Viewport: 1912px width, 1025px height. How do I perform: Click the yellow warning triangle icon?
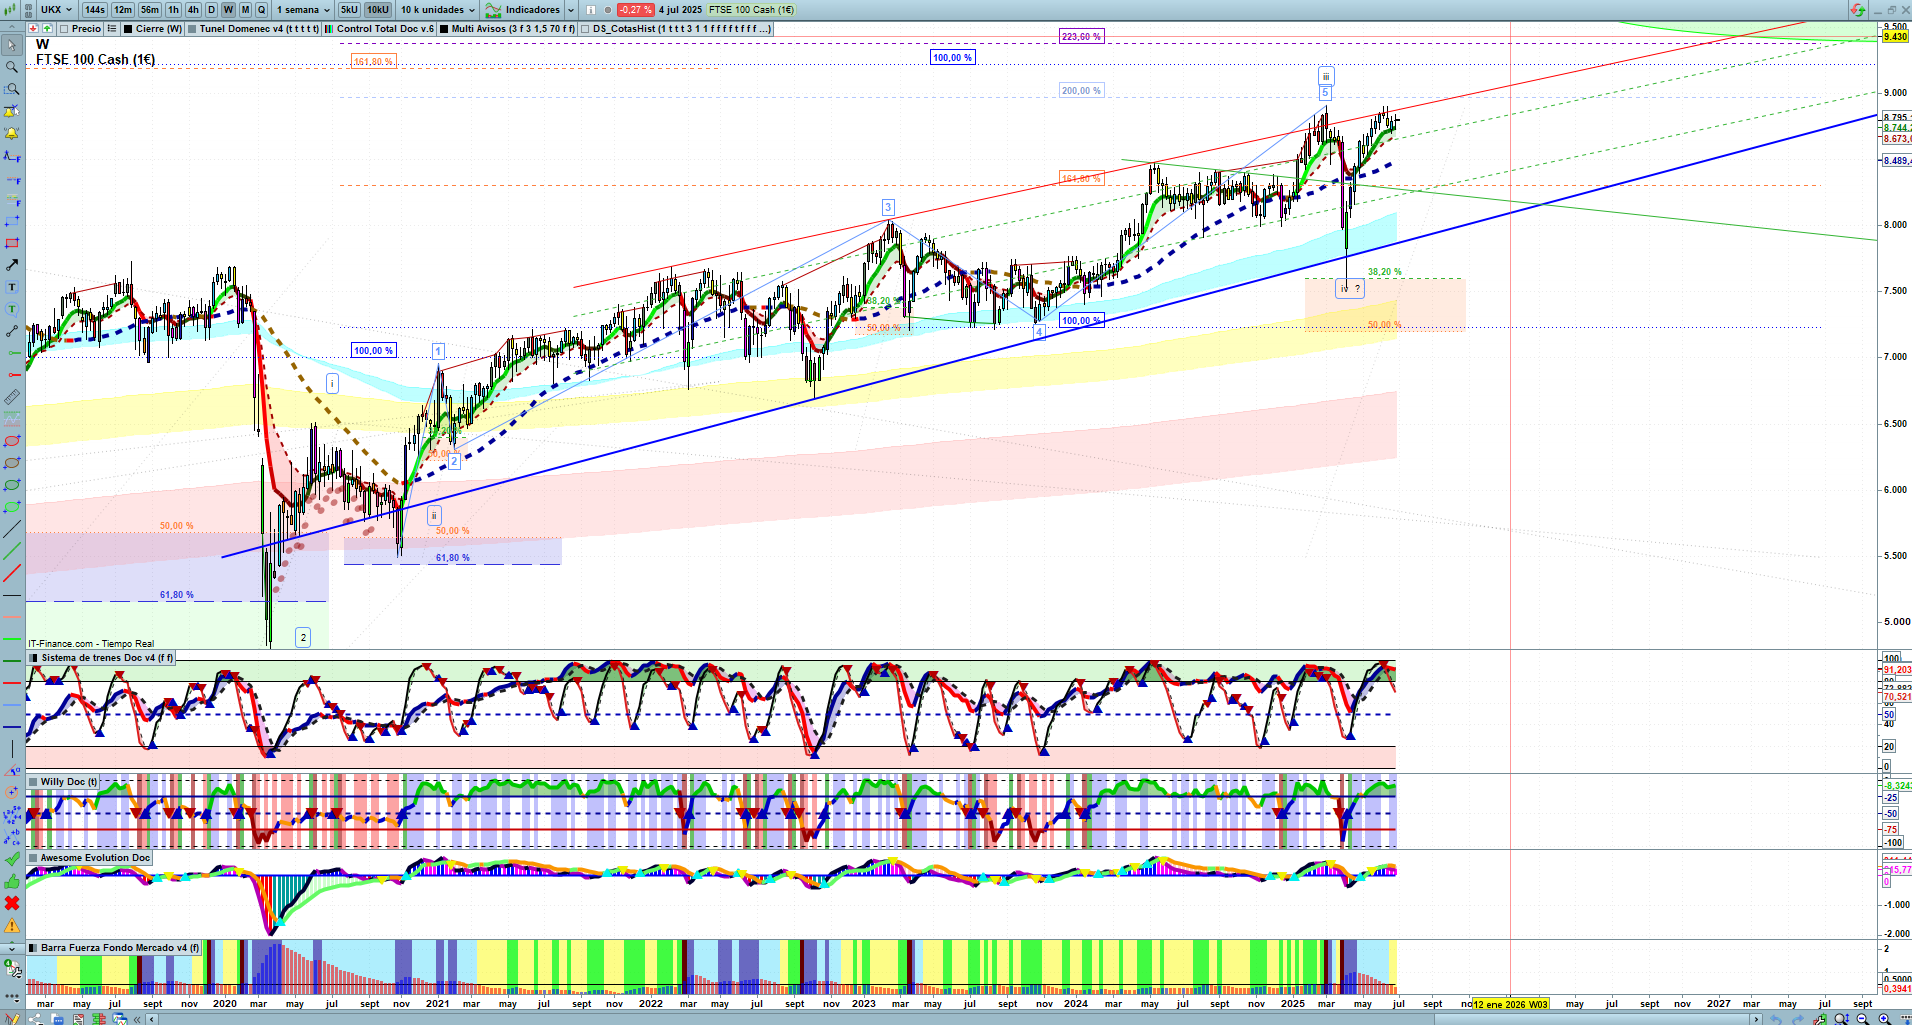pos(12,925)
